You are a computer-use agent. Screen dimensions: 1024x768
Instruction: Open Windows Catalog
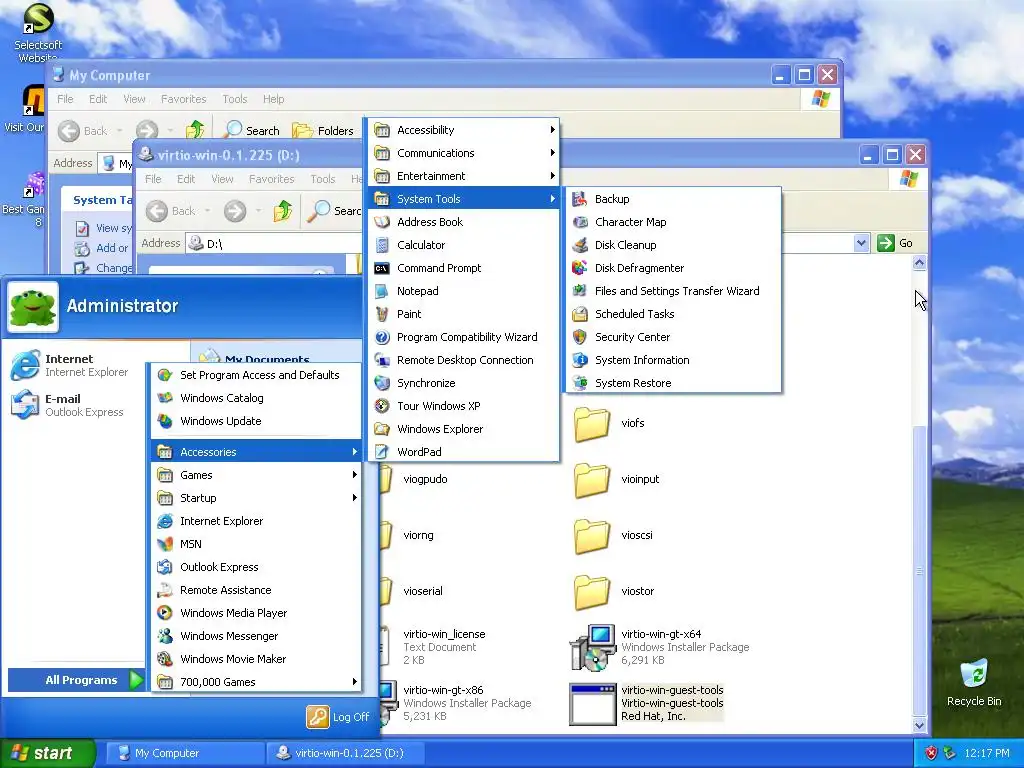pos(257,398)
